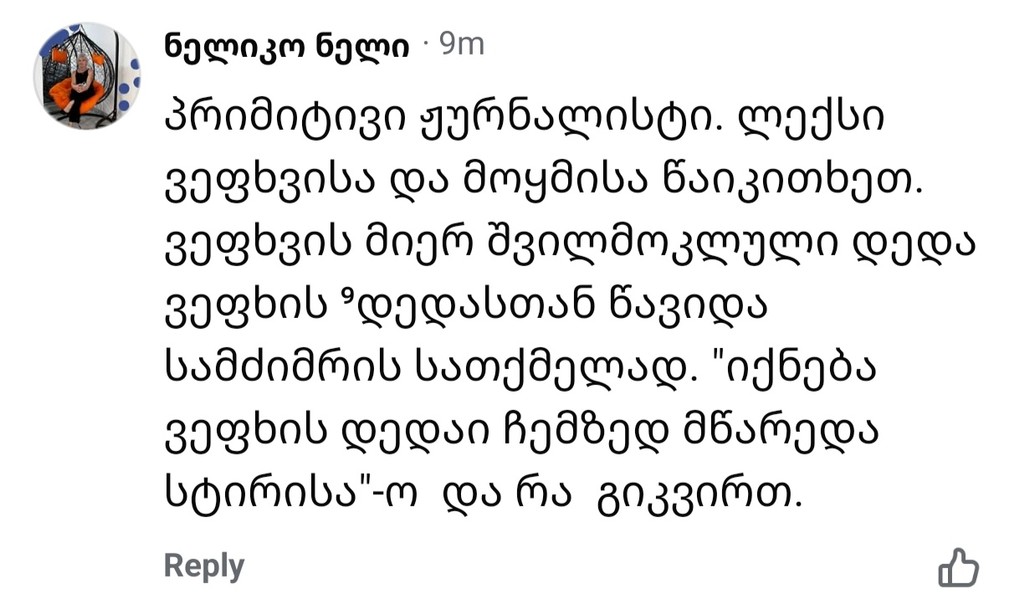
Task: Like the comment with thumbs-up icon
Action: pyautogui.click(x=958, y=567)
